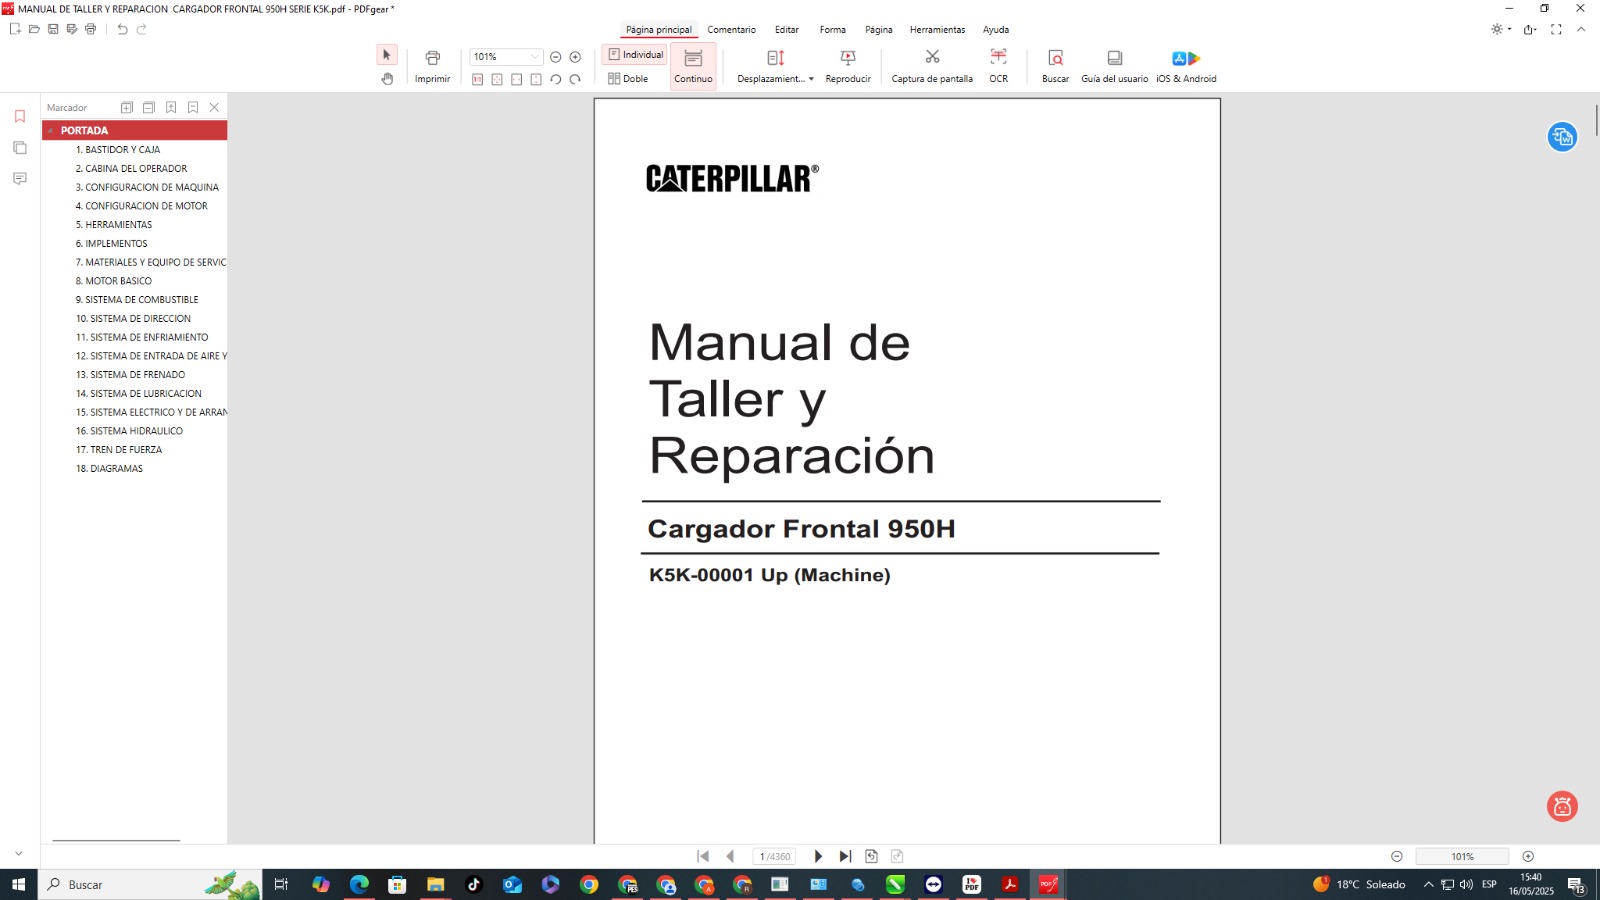Jump to the last page
This screenshot has width=1600, height=900.
(x=845, y=856)
